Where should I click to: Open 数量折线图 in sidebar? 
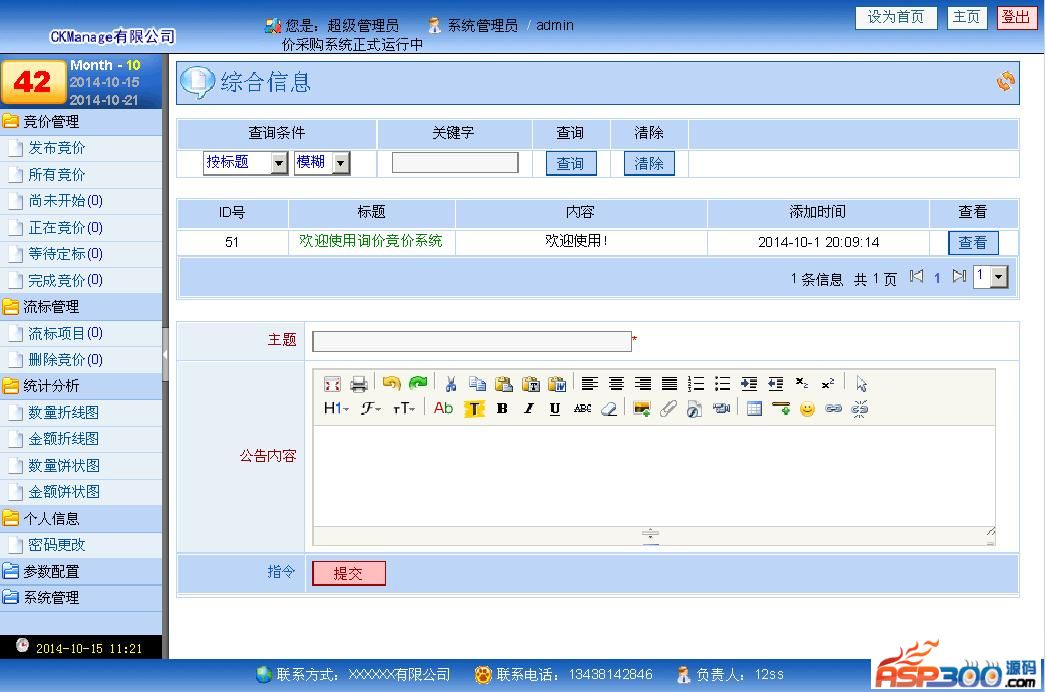point(63,413)
